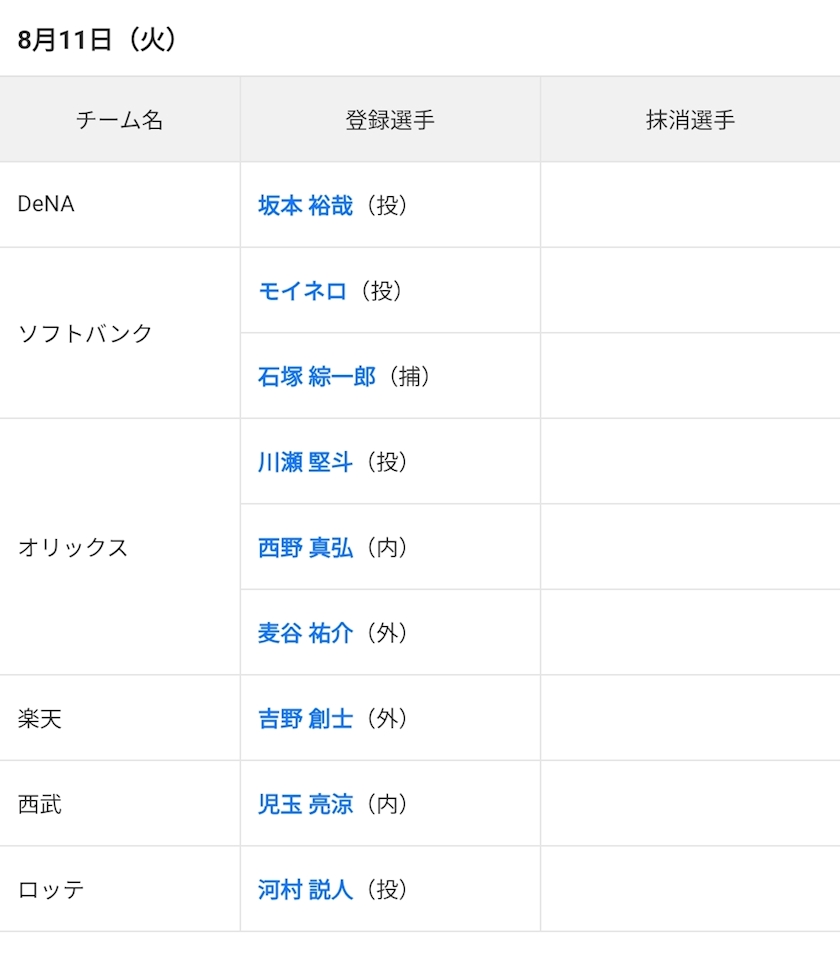Image resolution: width=840 pixels, height=957 pixels.
Task: Open player link 川瀬 堅斗
Action: (305, 462)
